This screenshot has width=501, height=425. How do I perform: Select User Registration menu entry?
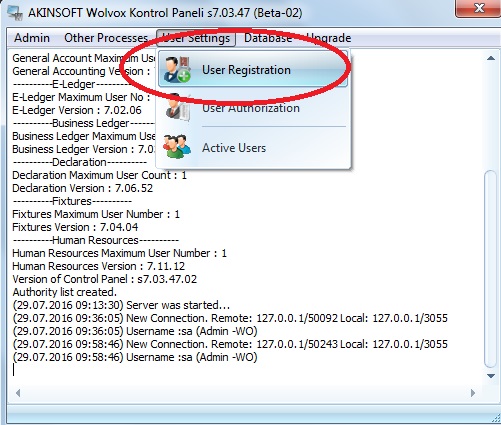[x=253, y=70]
